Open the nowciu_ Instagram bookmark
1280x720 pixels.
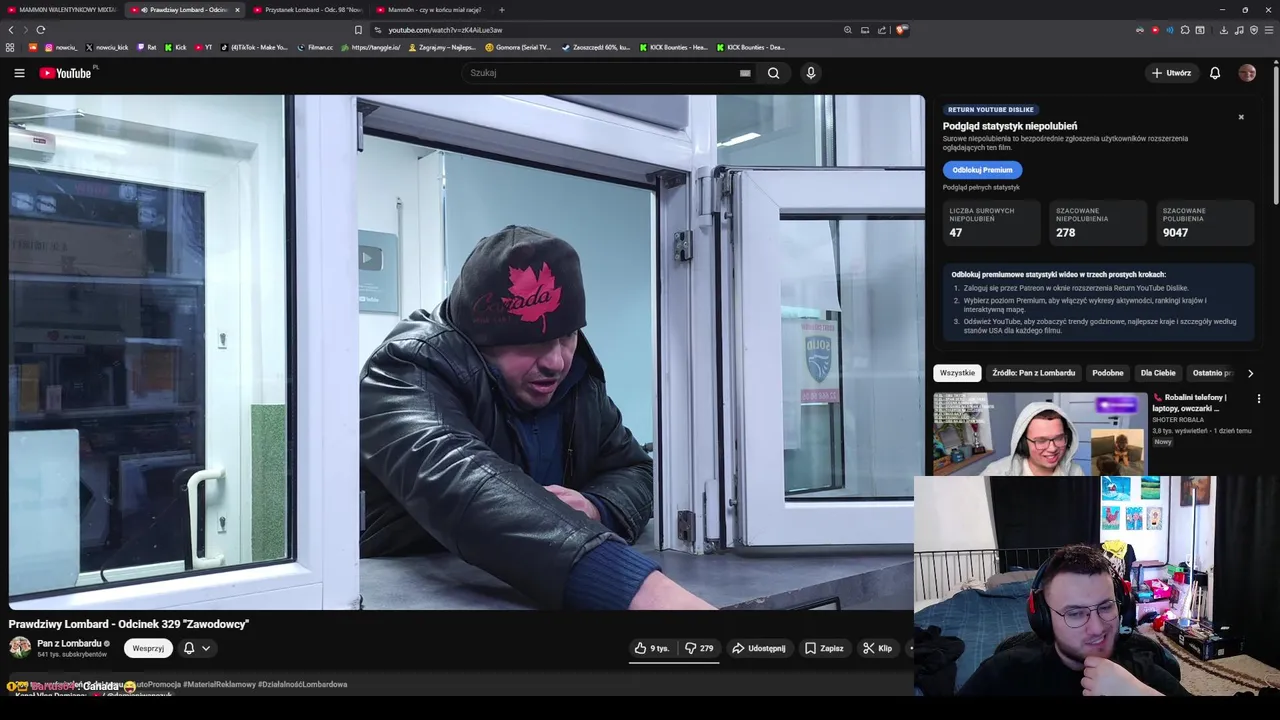click(61, 47)
